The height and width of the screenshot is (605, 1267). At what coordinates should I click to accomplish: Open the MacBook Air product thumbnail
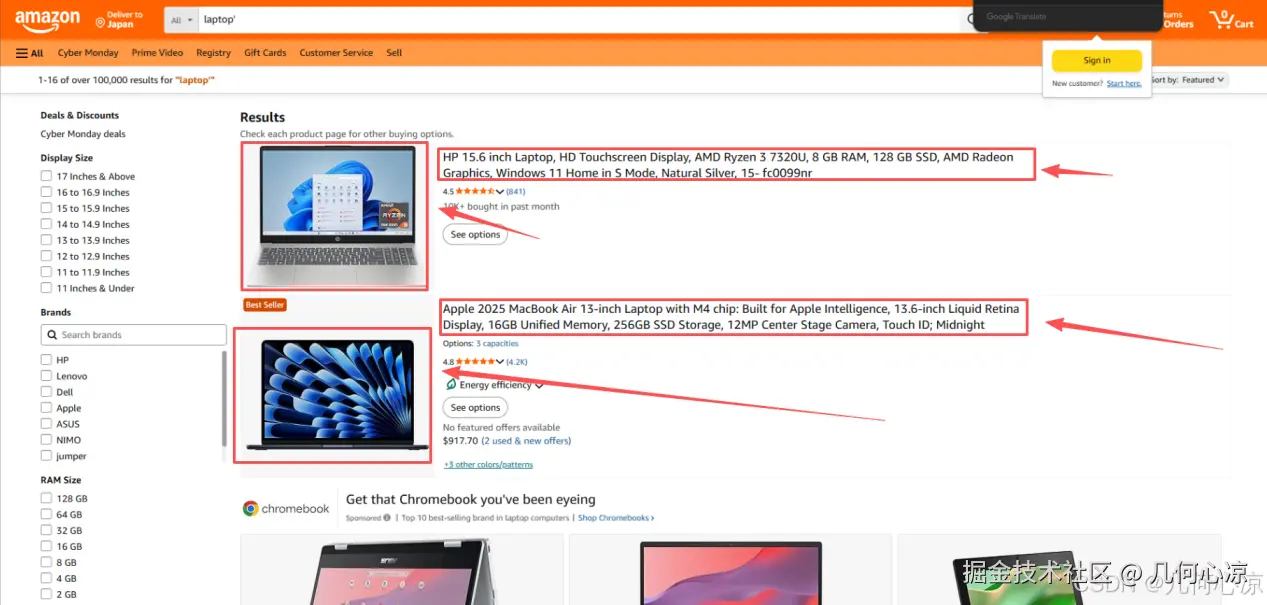click(x=335, y=395)
